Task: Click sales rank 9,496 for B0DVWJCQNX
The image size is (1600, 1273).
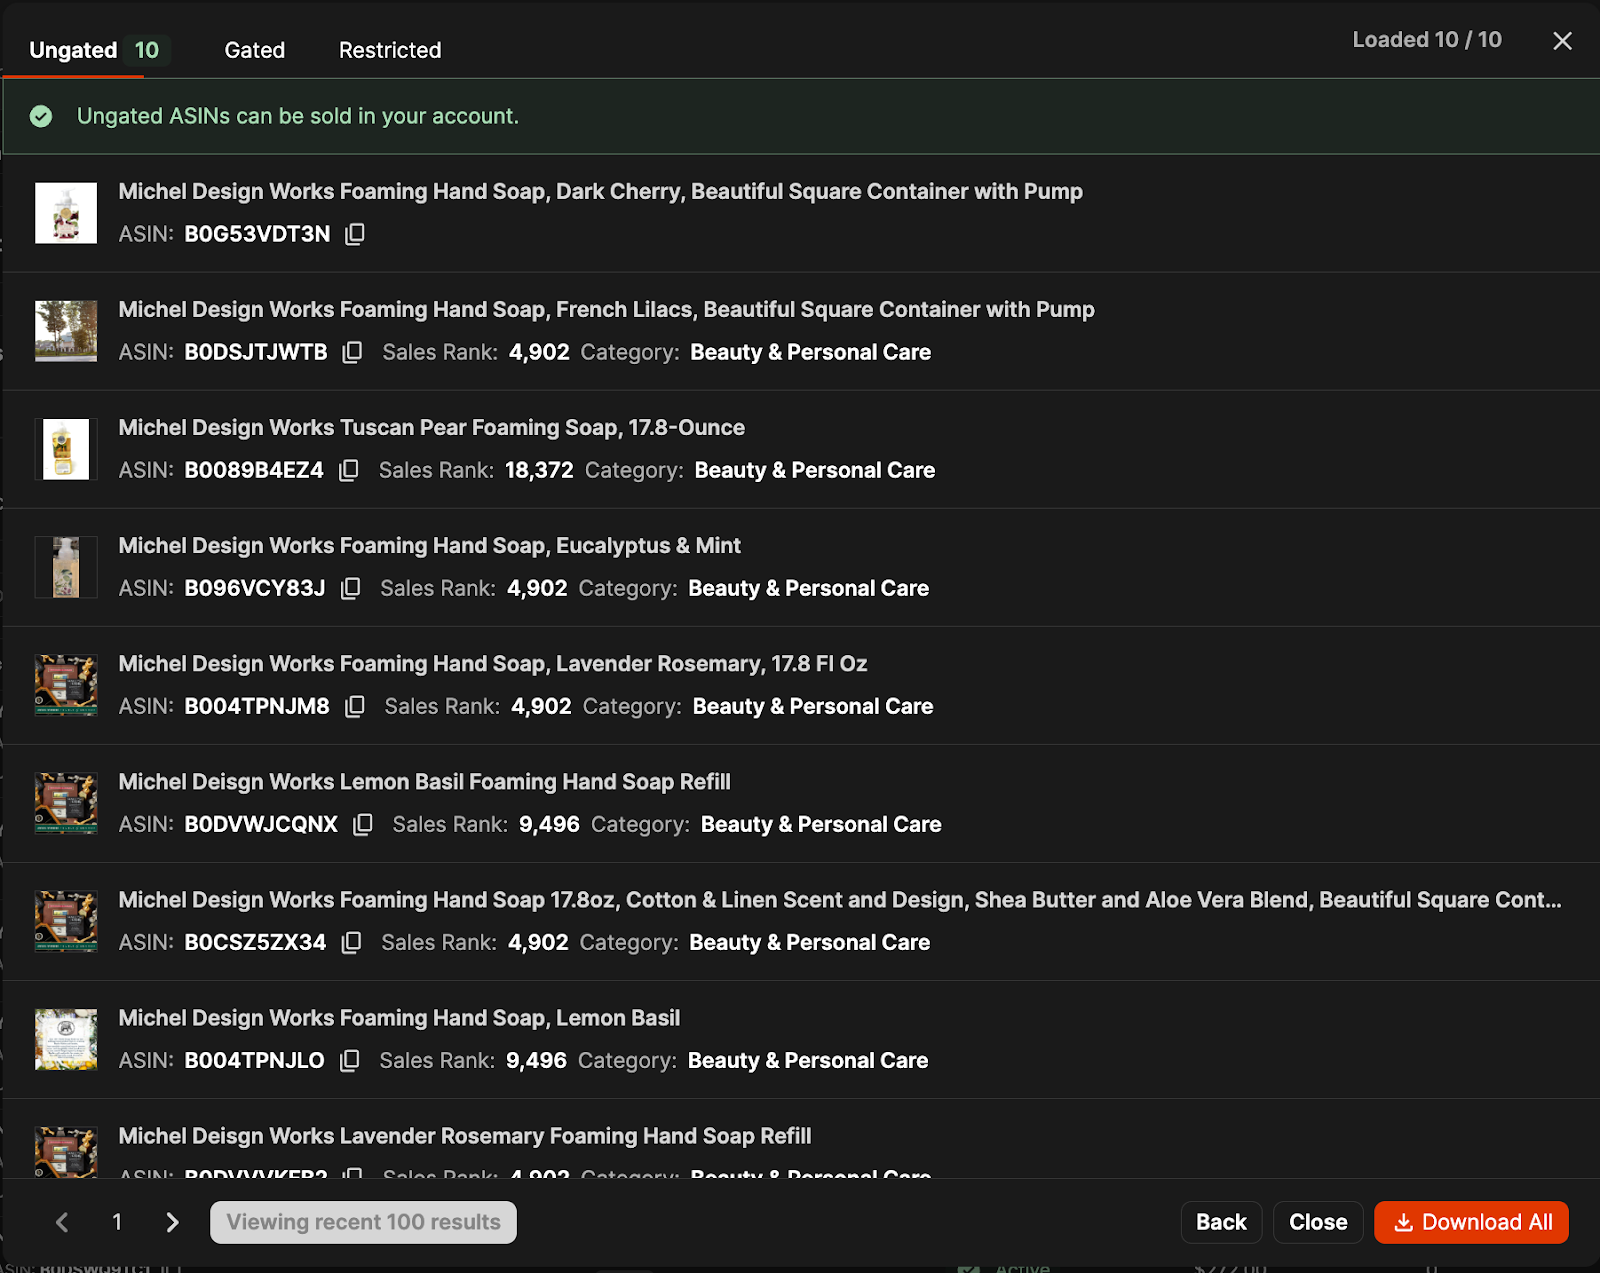Action: pyautogui.click(x=549, y=824)
